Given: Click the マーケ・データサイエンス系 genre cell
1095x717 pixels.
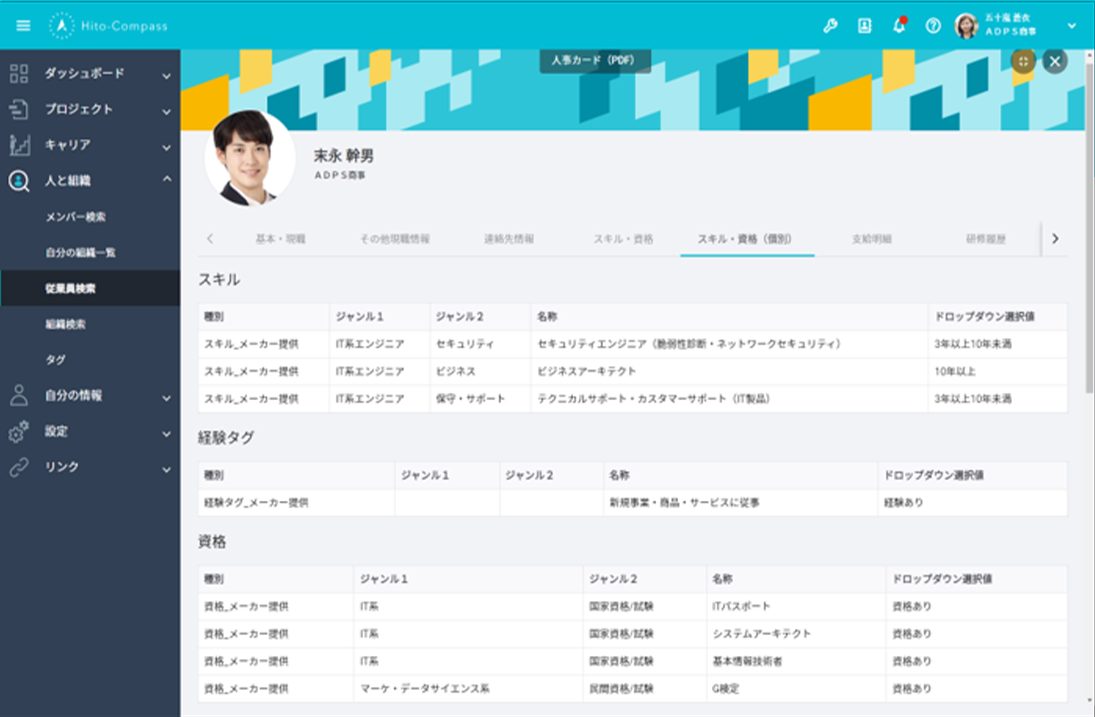Looking at the screenshot, I should (468, 688).
